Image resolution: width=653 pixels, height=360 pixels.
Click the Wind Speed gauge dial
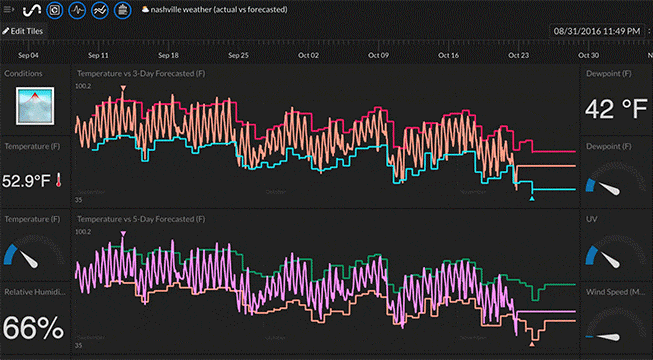tap(616, 325)
